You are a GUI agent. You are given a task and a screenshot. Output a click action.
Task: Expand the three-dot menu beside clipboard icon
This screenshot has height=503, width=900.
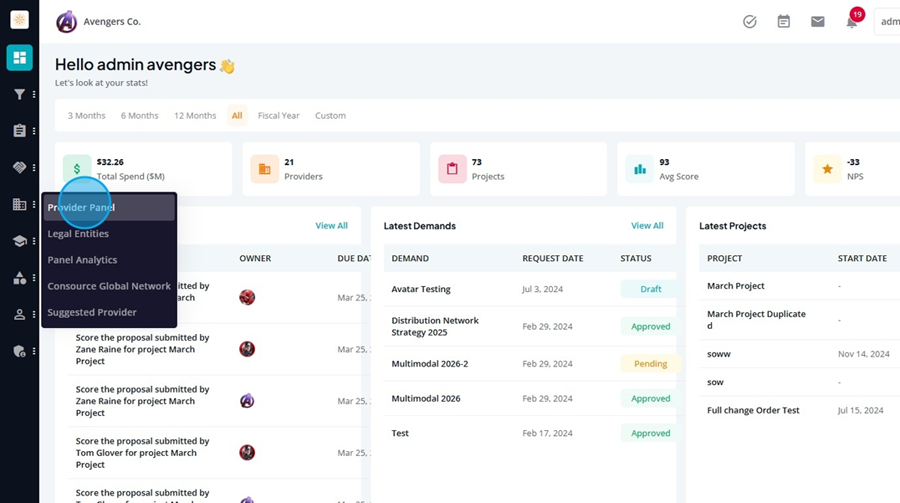point(34,131)
